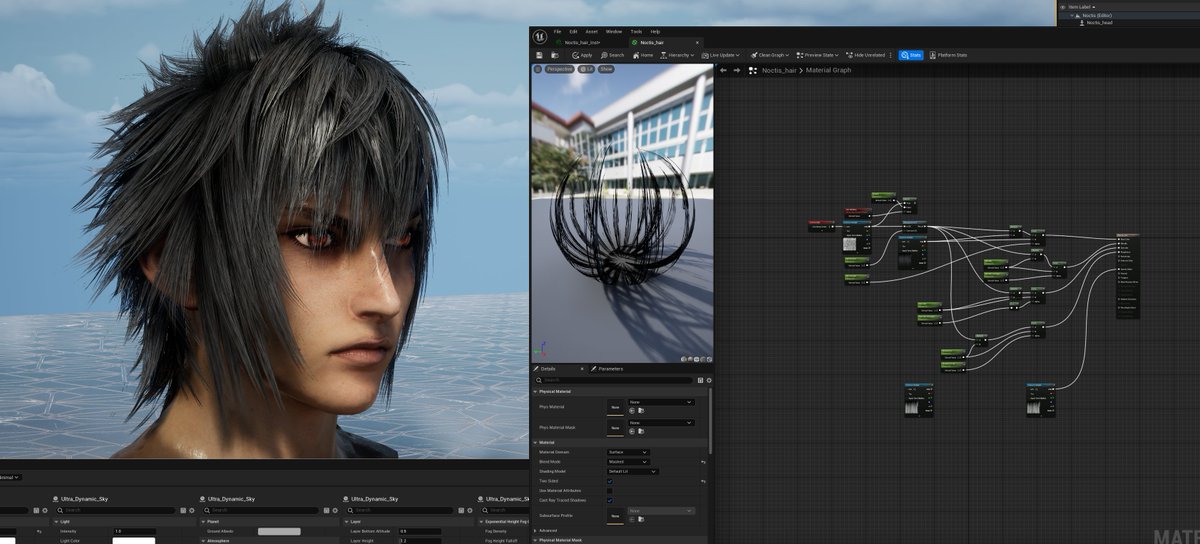1200x544 pixels.
Task: Click Platform Stats button
Action: coord(948,55)
